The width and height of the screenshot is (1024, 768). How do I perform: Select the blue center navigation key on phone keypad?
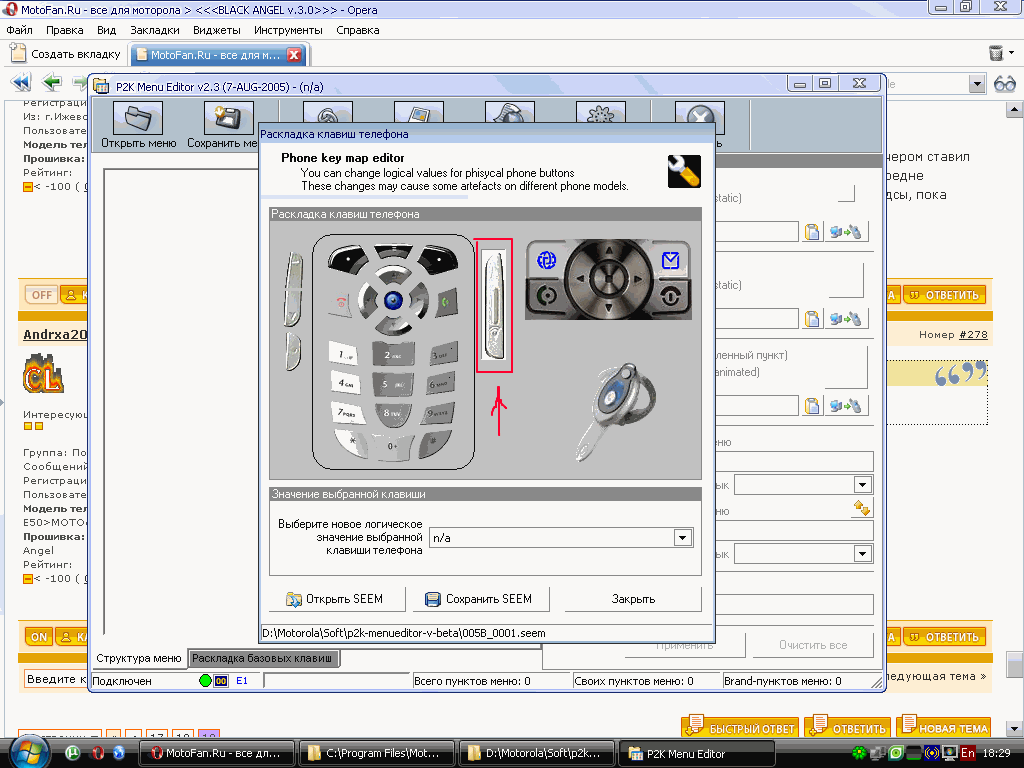(392, 300)
